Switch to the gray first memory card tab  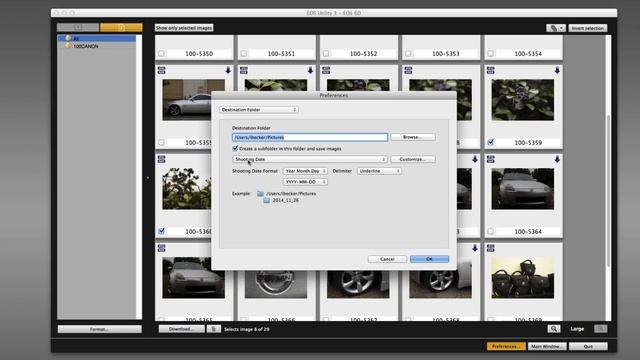coord(78,27)
